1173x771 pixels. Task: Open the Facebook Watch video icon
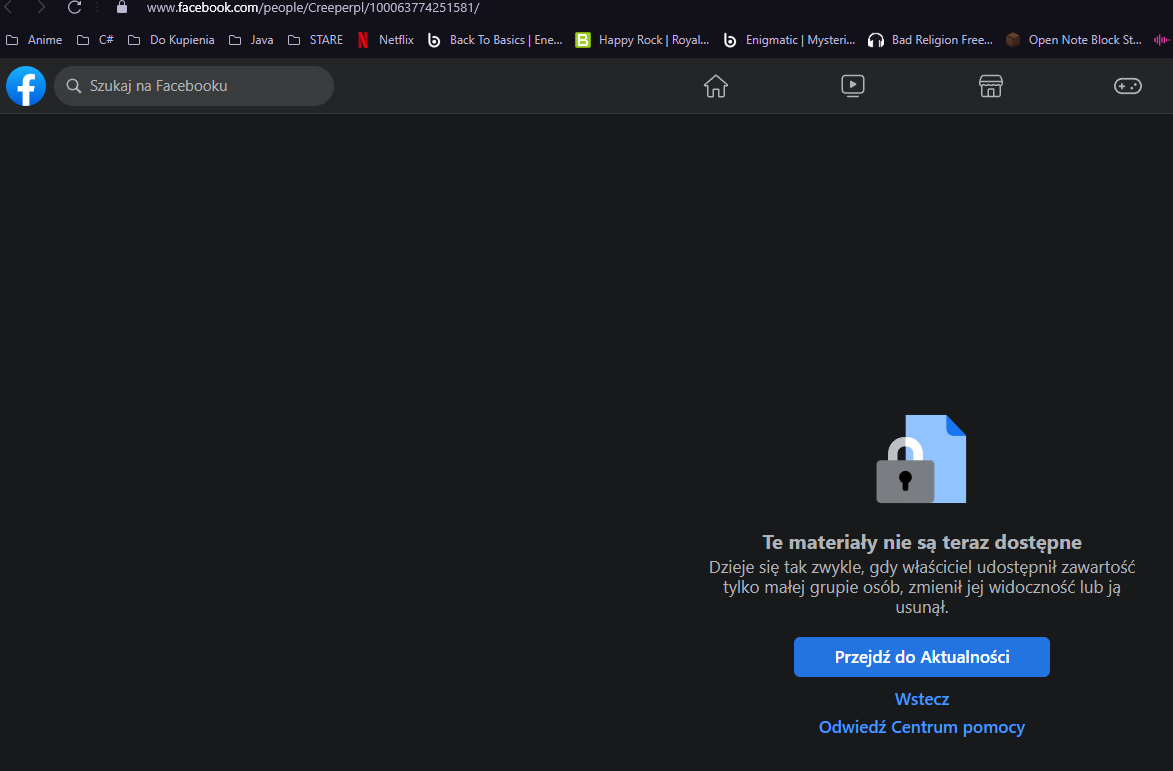[x=853, y=86]
